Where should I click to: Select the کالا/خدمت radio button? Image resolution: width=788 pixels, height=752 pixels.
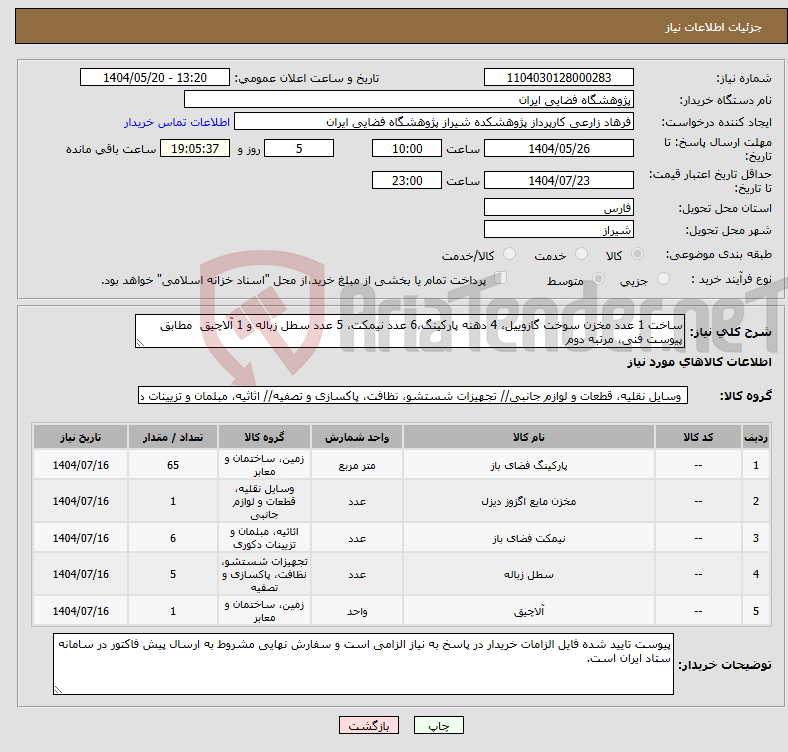[509, 254]
